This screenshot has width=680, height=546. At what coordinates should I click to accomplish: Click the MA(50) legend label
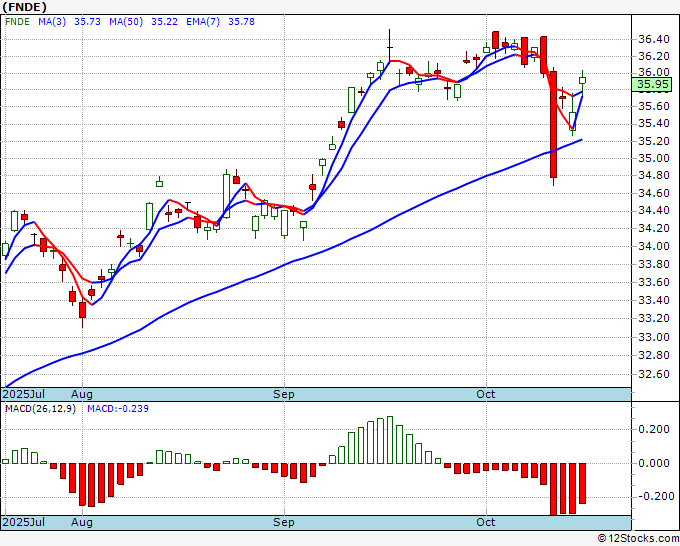pyautogui.click(x=126, y=22)
